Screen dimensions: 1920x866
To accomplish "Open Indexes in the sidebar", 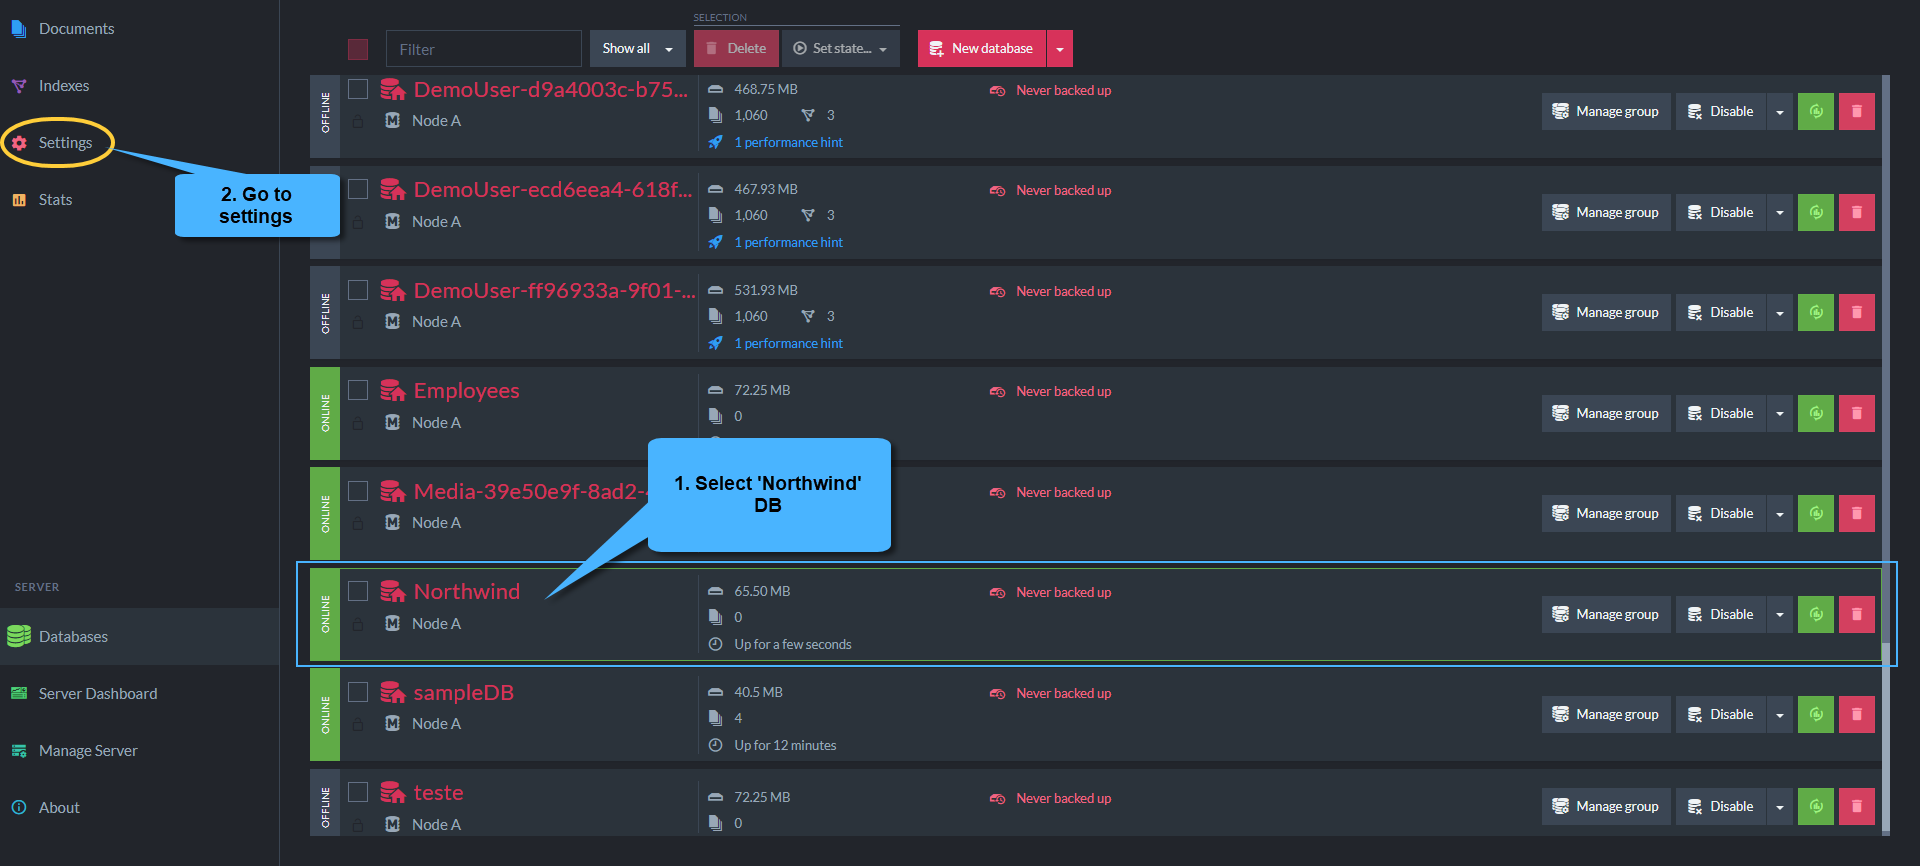I will click(64, 86).
